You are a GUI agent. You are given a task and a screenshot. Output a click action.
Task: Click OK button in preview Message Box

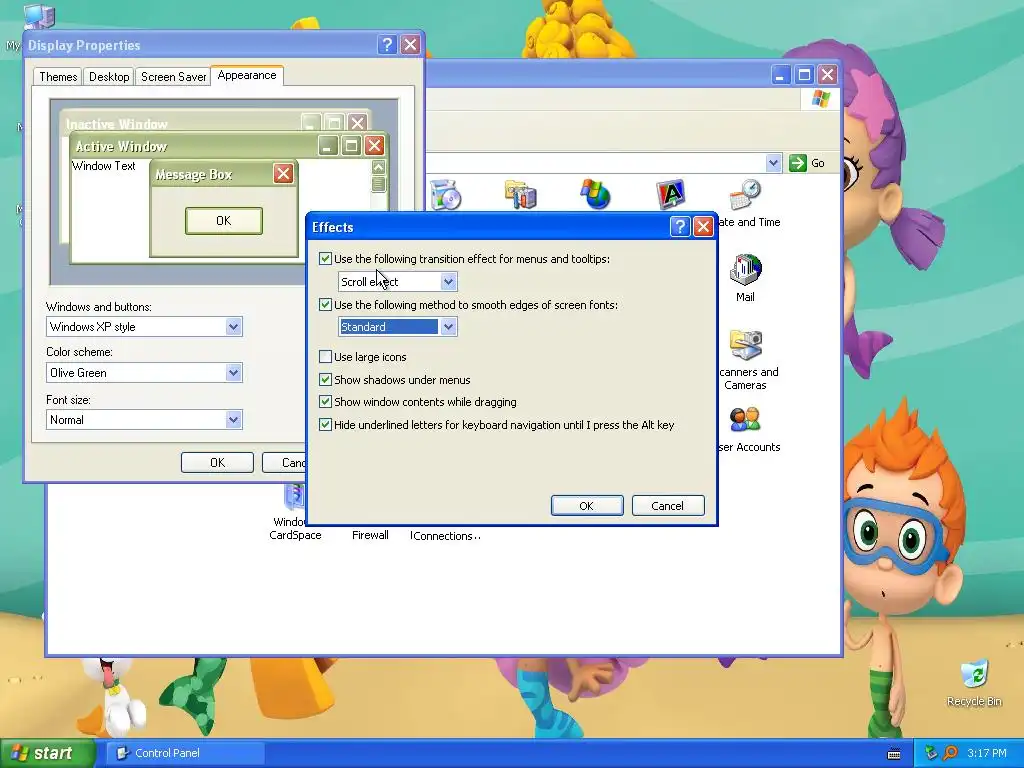coord(223,221)
